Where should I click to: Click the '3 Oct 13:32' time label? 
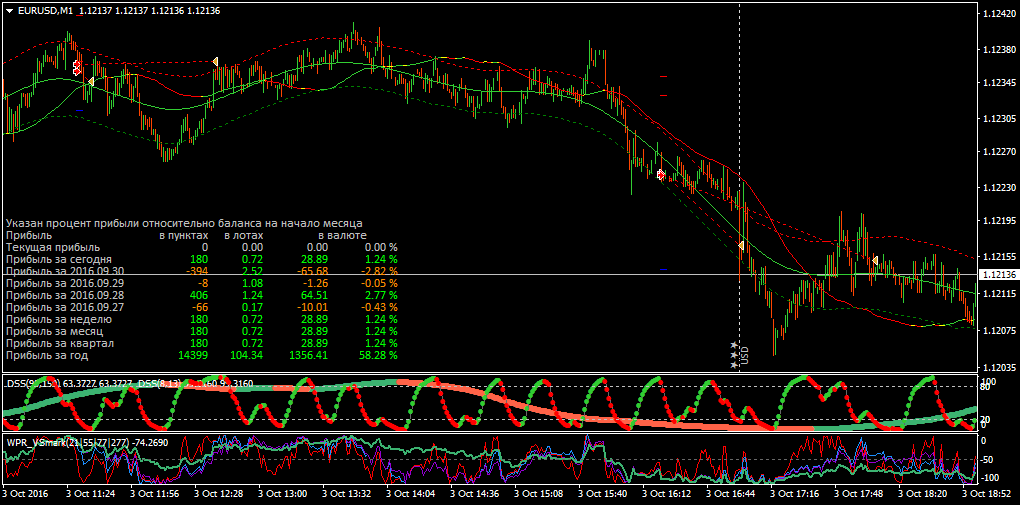point(347,494)
